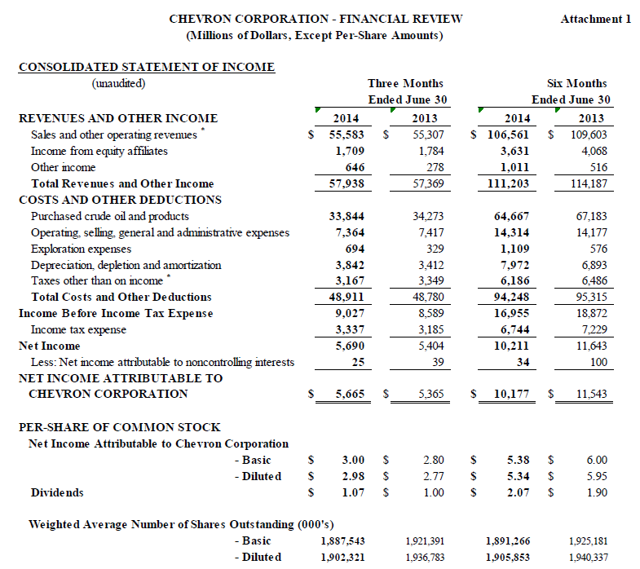The width and height of the screenshot is (640, 569).
Task: Select 'Attachment 1' label at top right
Action: coord(596,19)
